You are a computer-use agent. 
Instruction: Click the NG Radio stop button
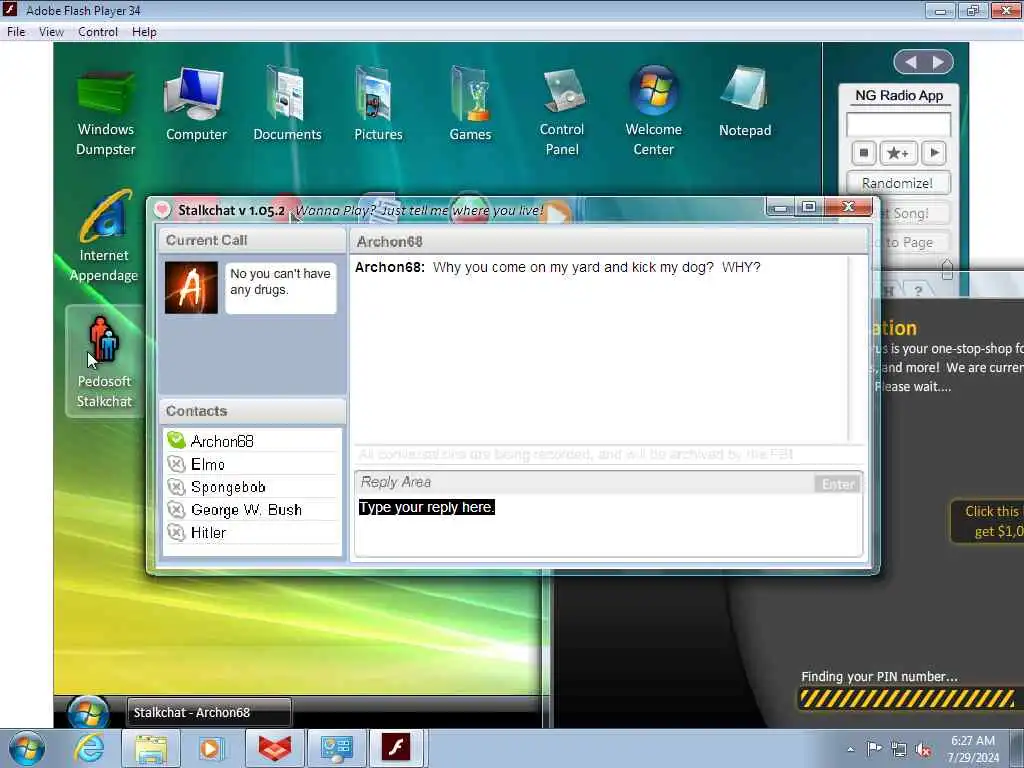863,153
